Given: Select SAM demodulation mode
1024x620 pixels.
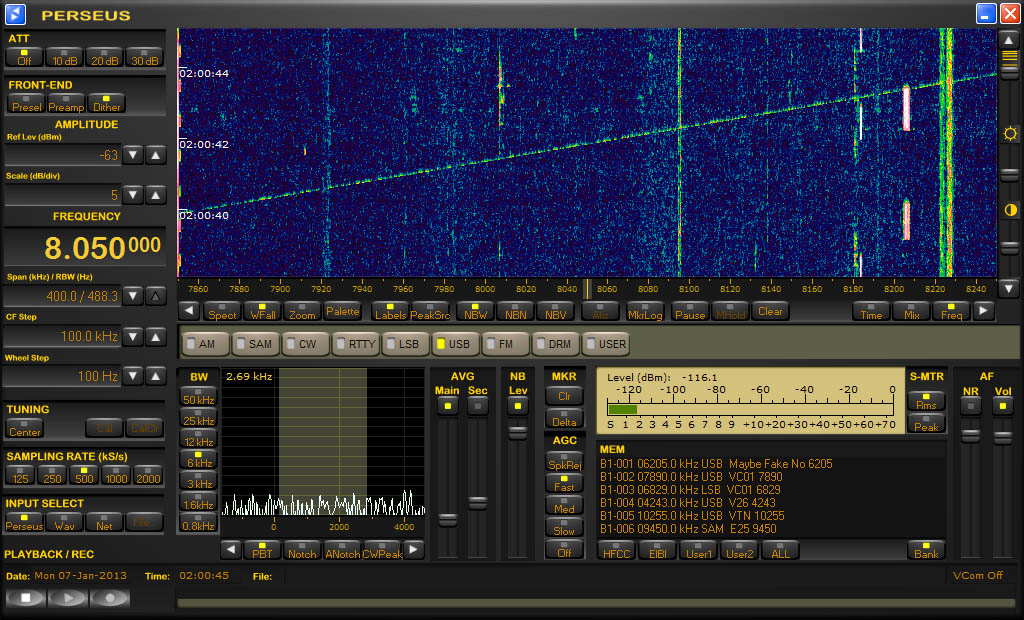Looking at the screenshot, I should (x=255, y=344).
